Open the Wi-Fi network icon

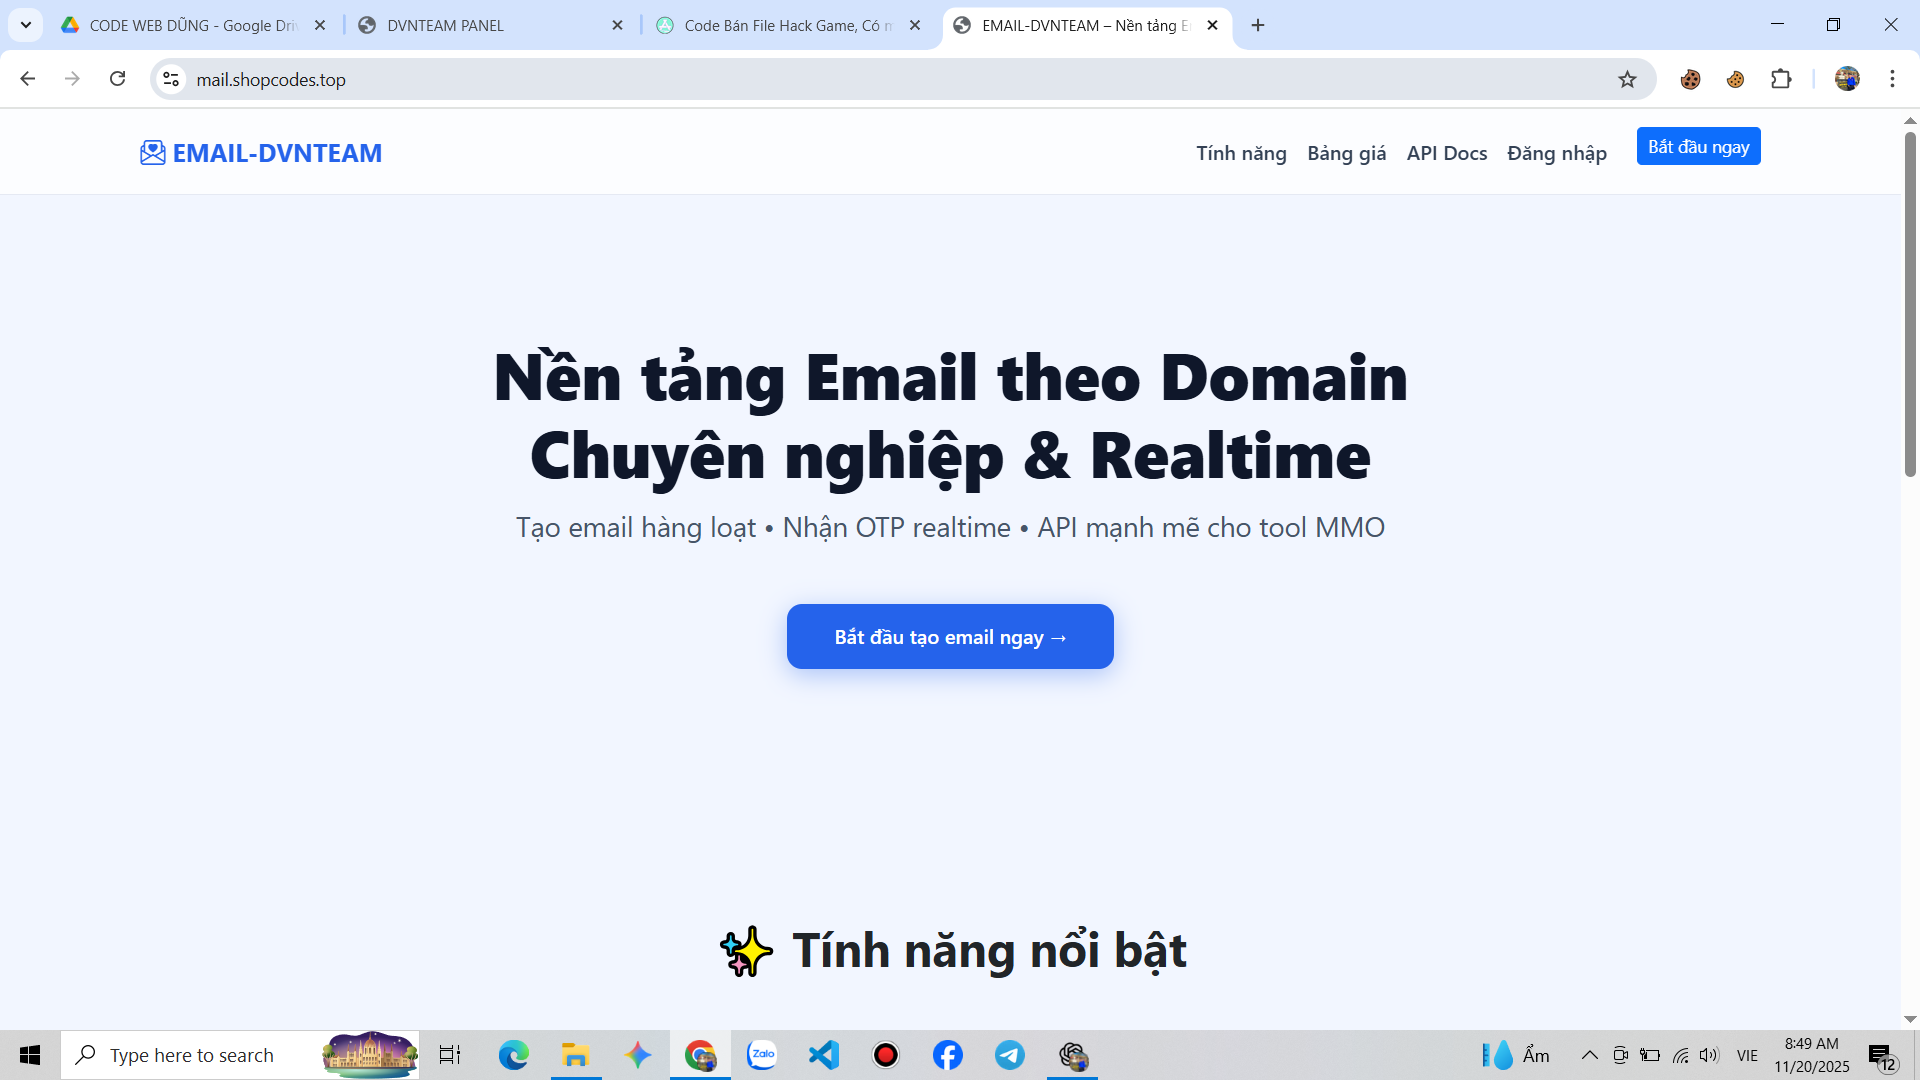point(1680,1055)
